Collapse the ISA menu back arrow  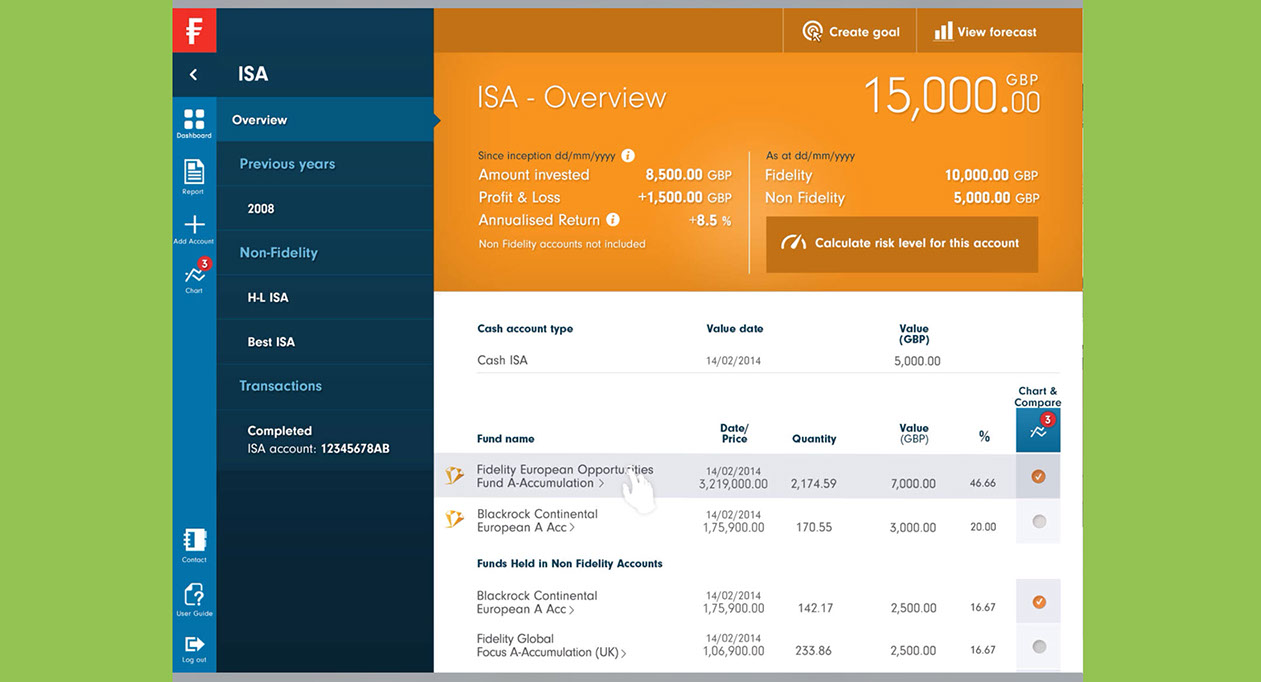click(x=194, y=74)
